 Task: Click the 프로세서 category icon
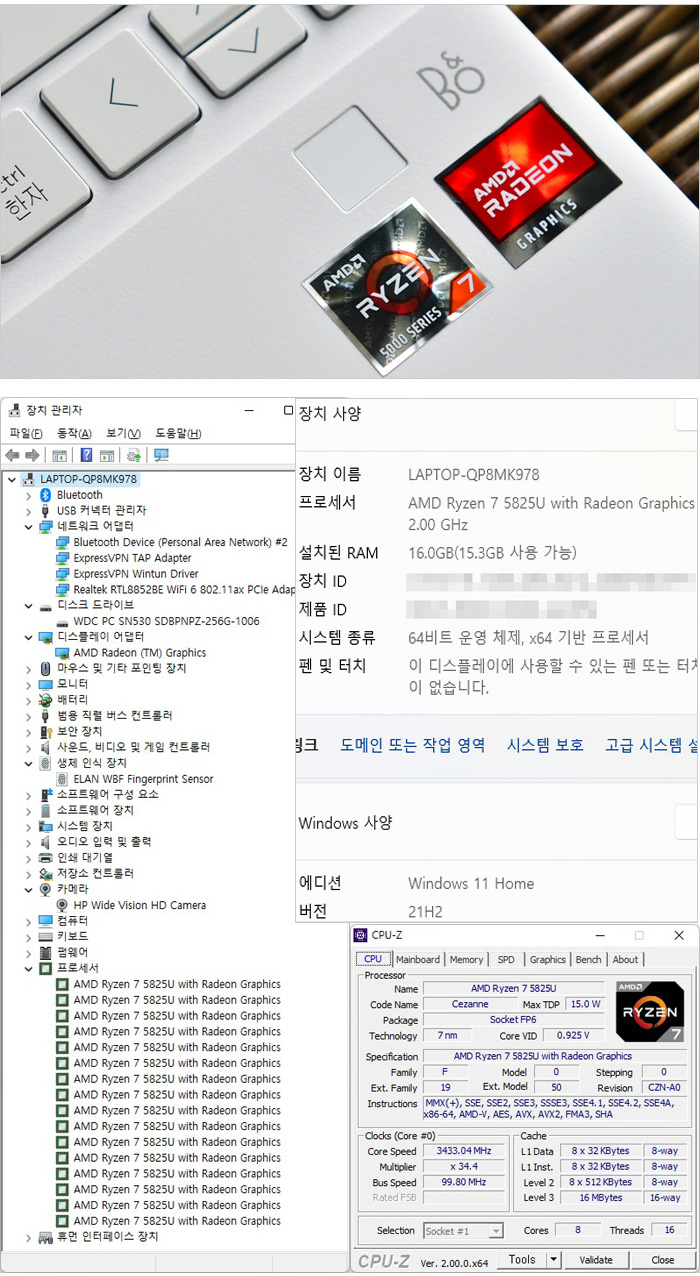pos(45,968)
